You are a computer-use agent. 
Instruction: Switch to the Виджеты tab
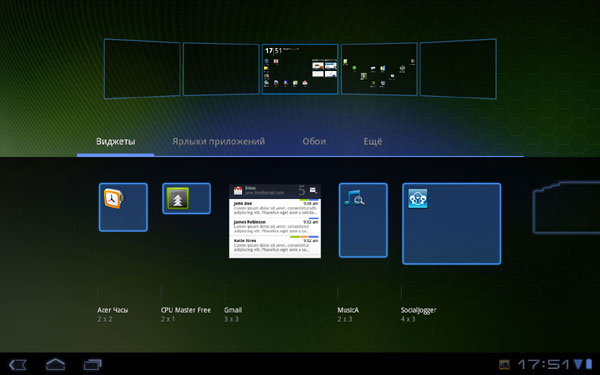[x=116, y=142]
